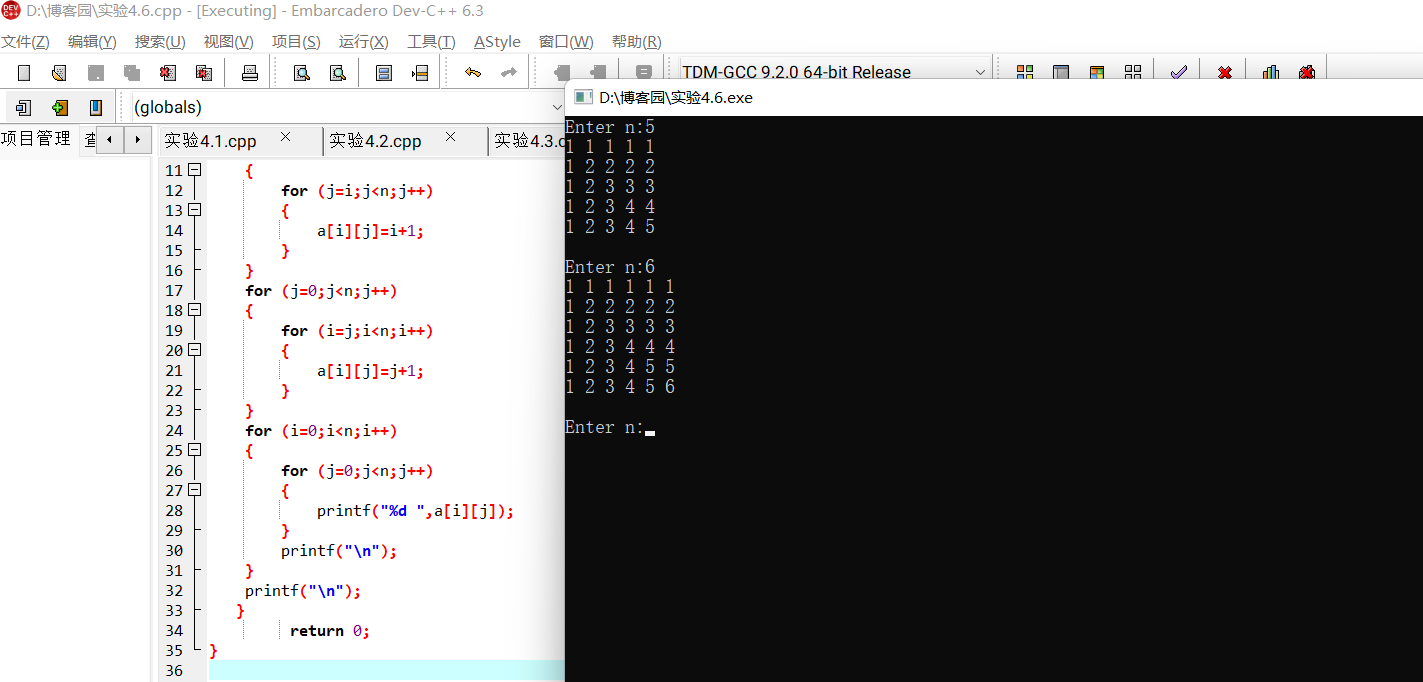Collapse the code fold at line 11
Screen dimensions: 1423x682
194,170
